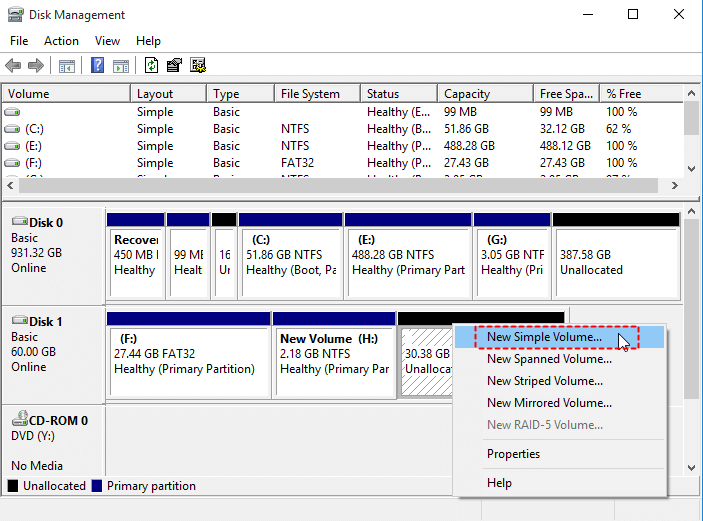Screen dimensions: 703x521
Task: Open the View menu
Action: pyautogui.click(x=107, y=41)
